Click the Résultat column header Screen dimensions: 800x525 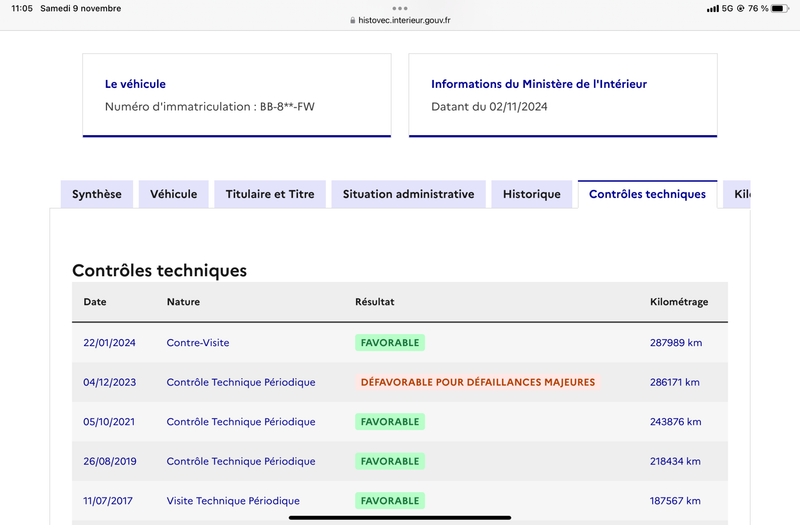coord(374,302)
